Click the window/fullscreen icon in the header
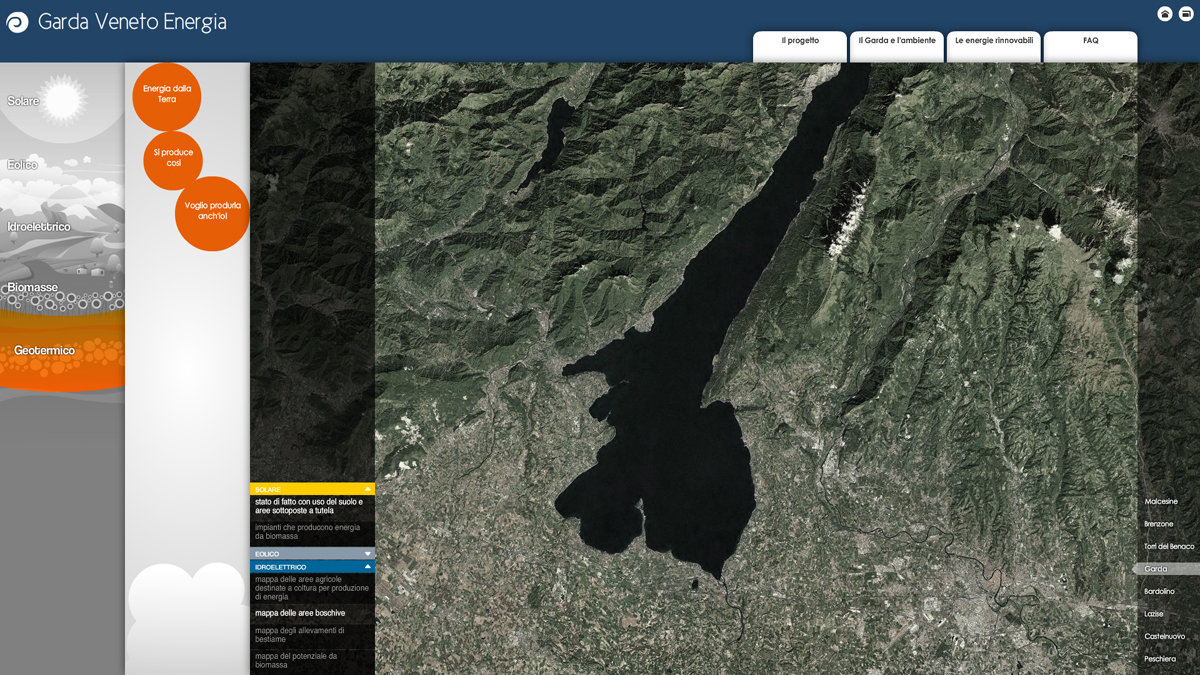Image resolution: width=1200 pixels, height=675 pixels. pyautogui.click(x=1186, y=14)
